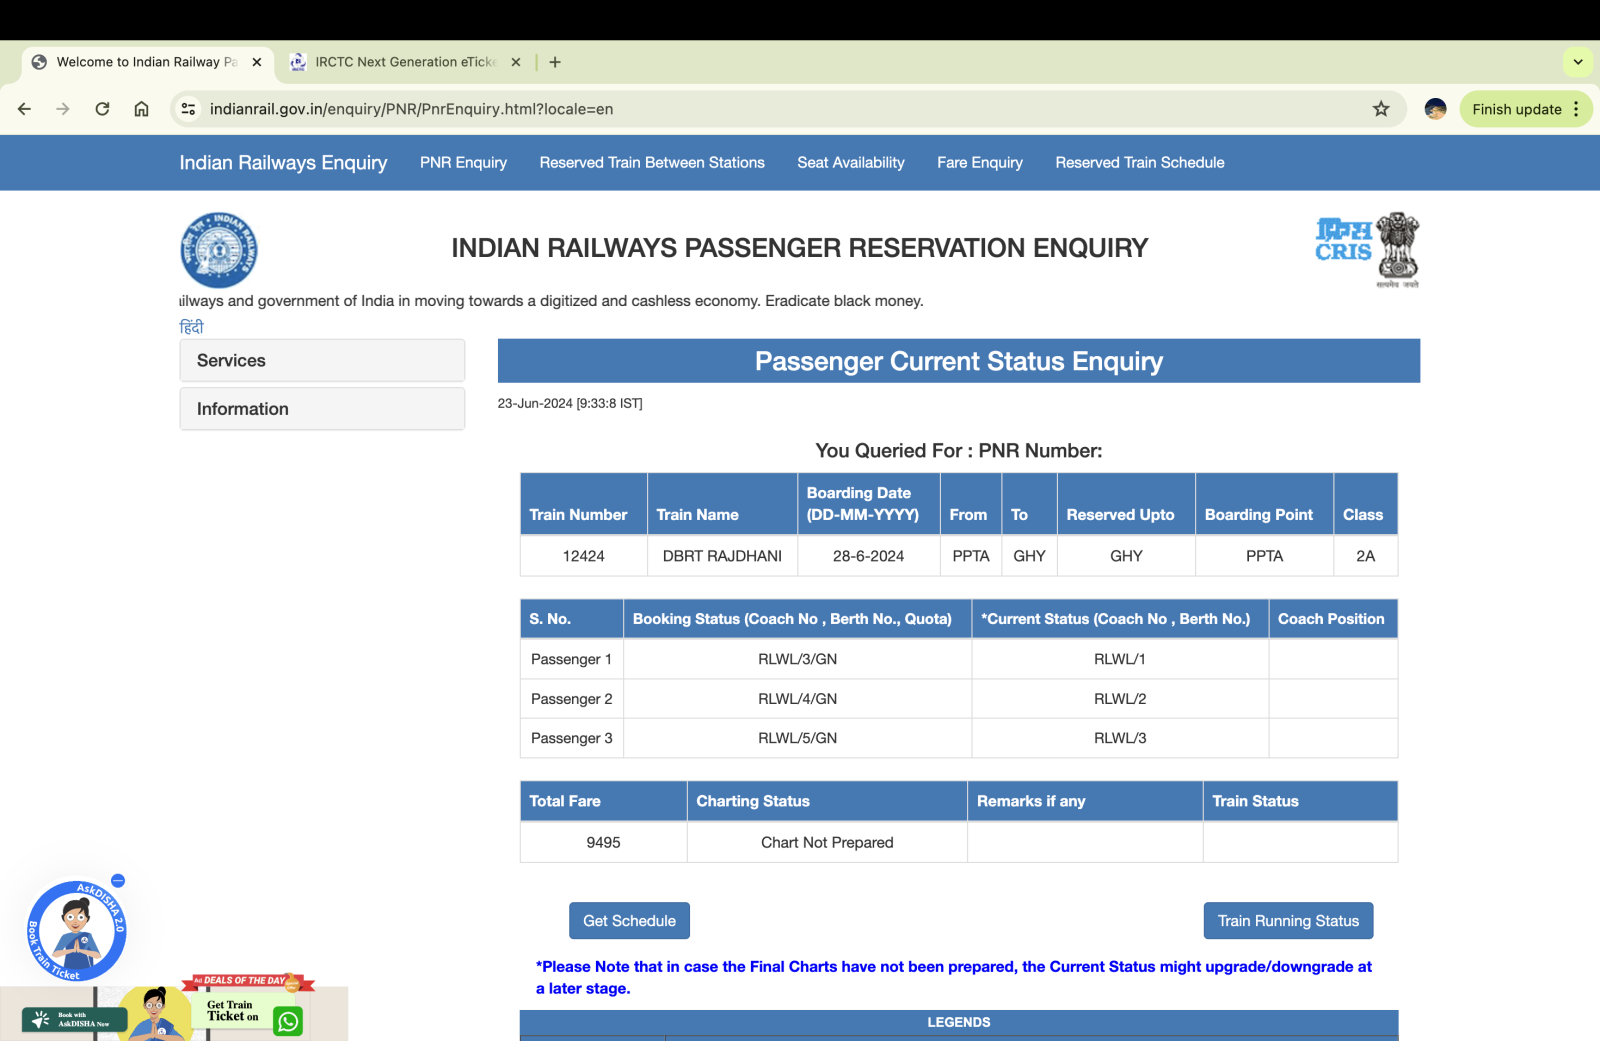1600x1041 pixels.
Task: Reload the PNR enquiry page
Action: pos(102,109)
